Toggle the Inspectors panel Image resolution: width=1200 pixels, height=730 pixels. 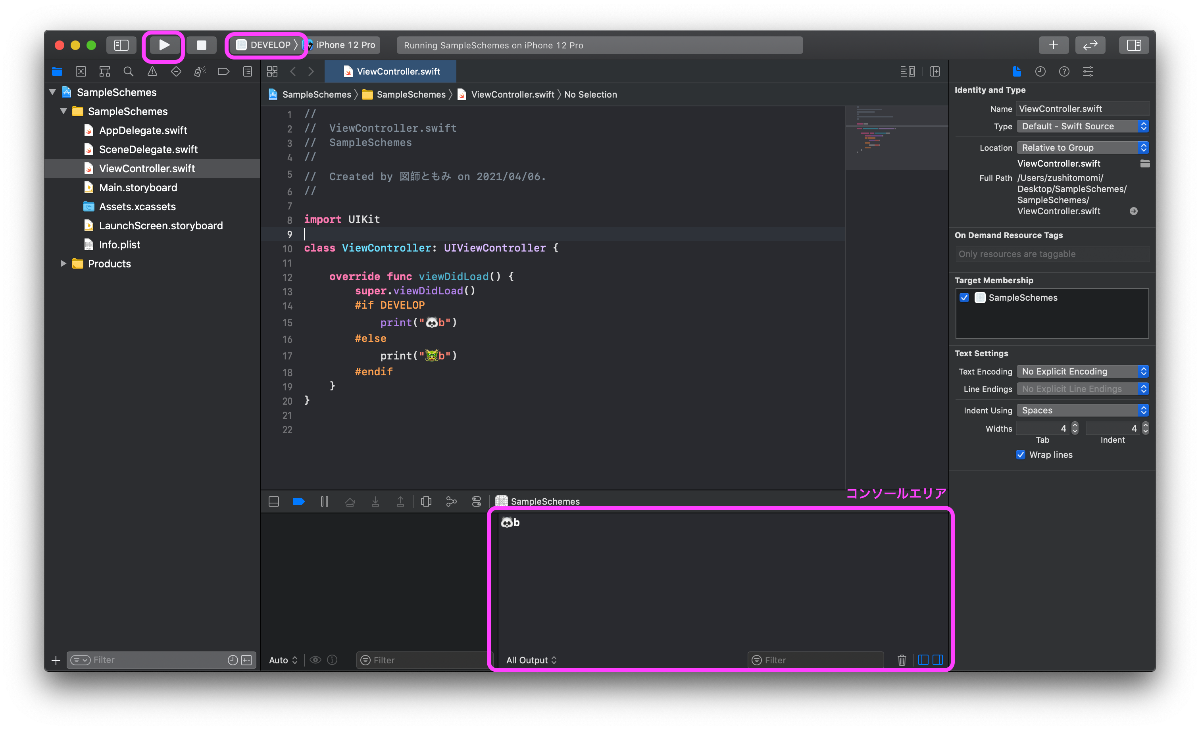(1134, 45)
